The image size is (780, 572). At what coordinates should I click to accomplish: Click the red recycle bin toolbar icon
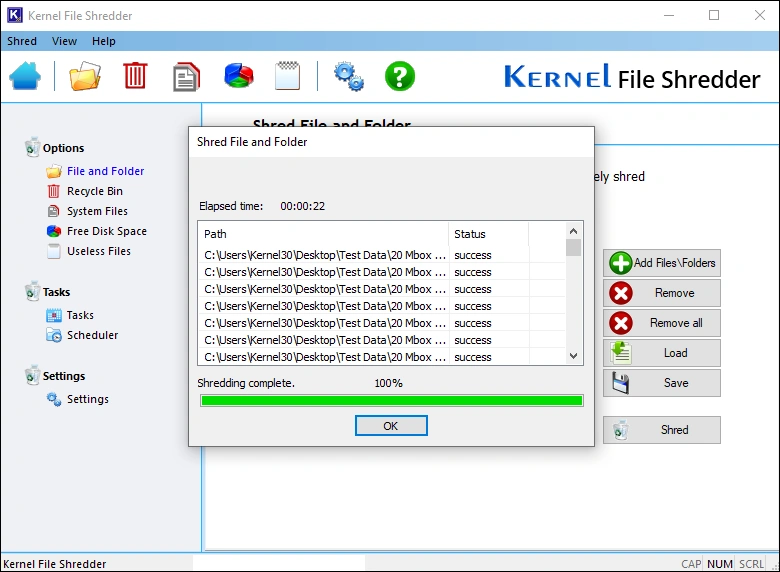pos(135,76)
